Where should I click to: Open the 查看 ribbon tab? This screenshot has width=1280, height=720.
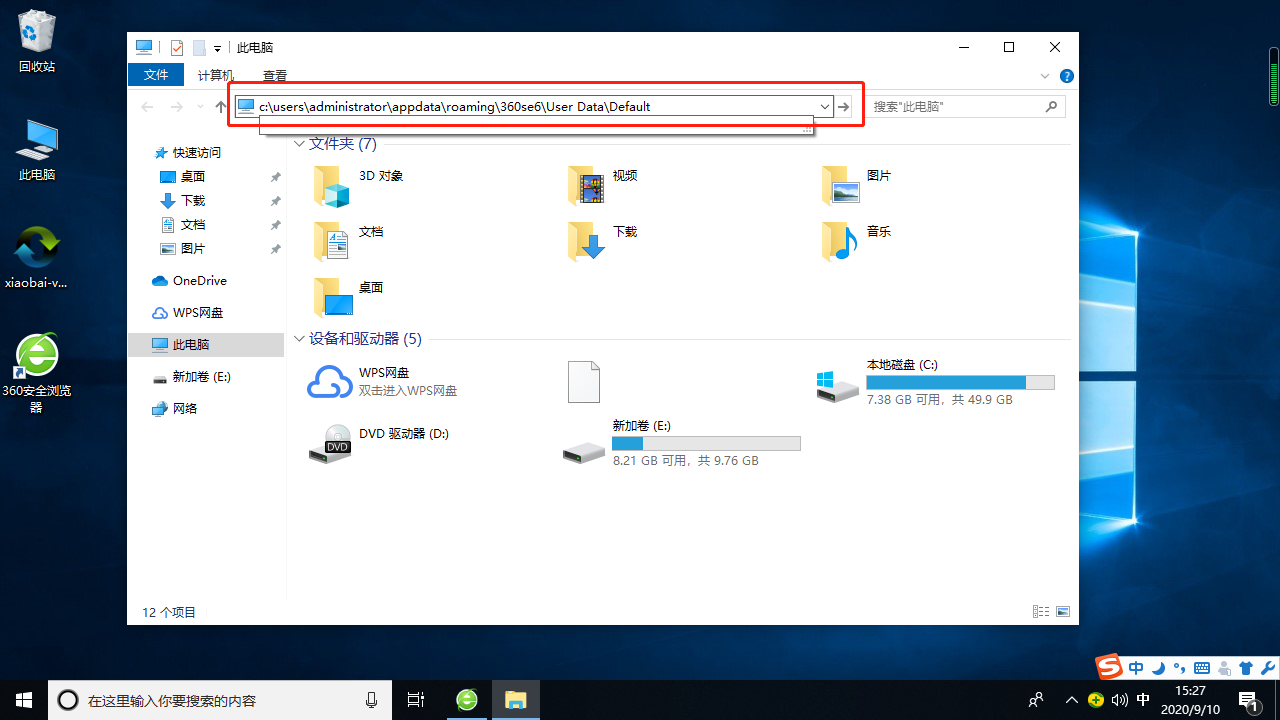pyautogui.click(x=275, y=75)
